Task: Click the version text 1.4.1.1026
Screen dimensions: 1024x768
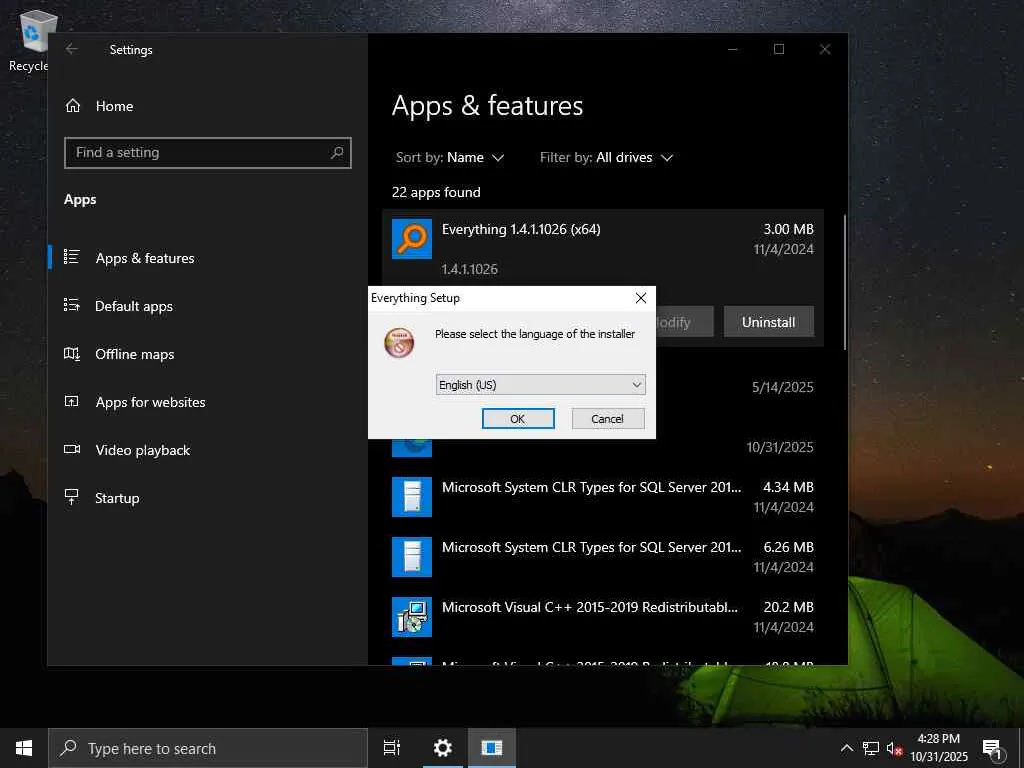Action: (x=470, y=269)
